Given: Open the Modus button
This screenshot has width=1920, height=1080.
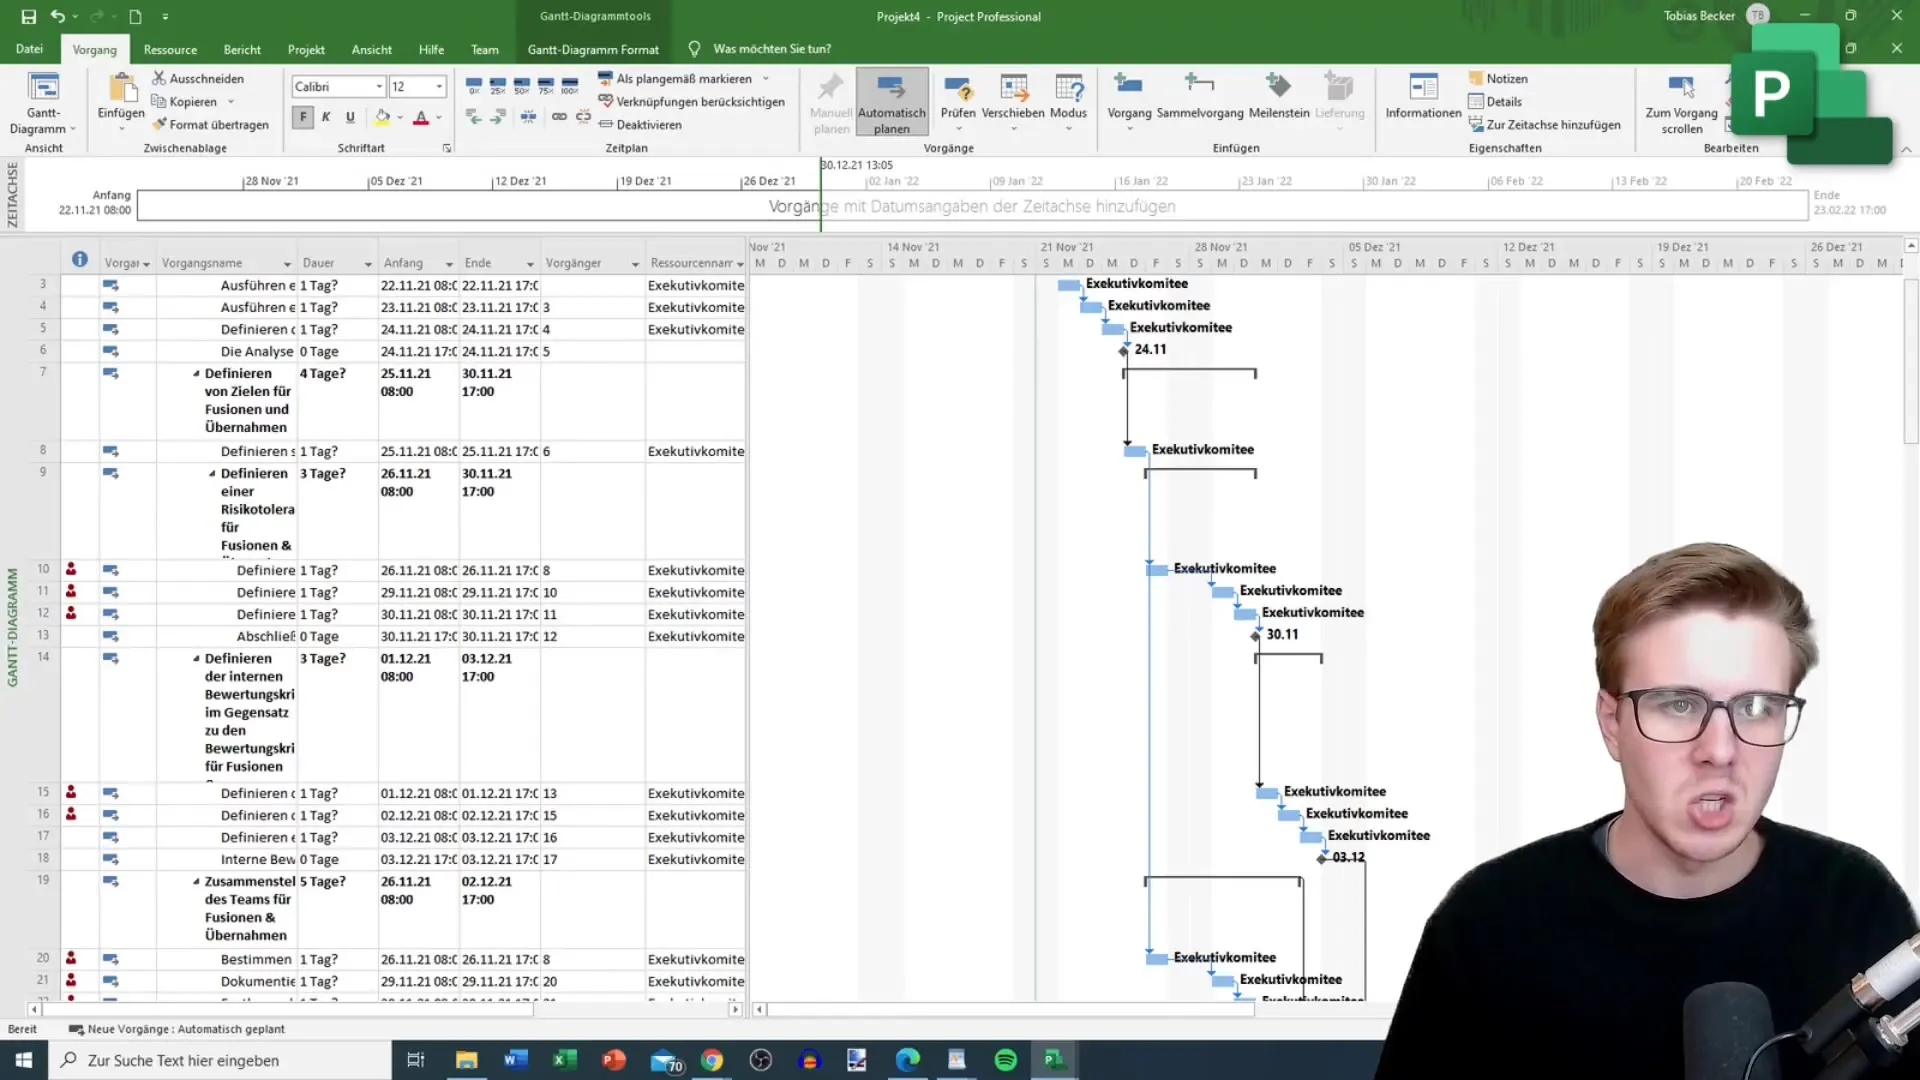Looking at the screenshot, I should click(x=1068, y=103).
